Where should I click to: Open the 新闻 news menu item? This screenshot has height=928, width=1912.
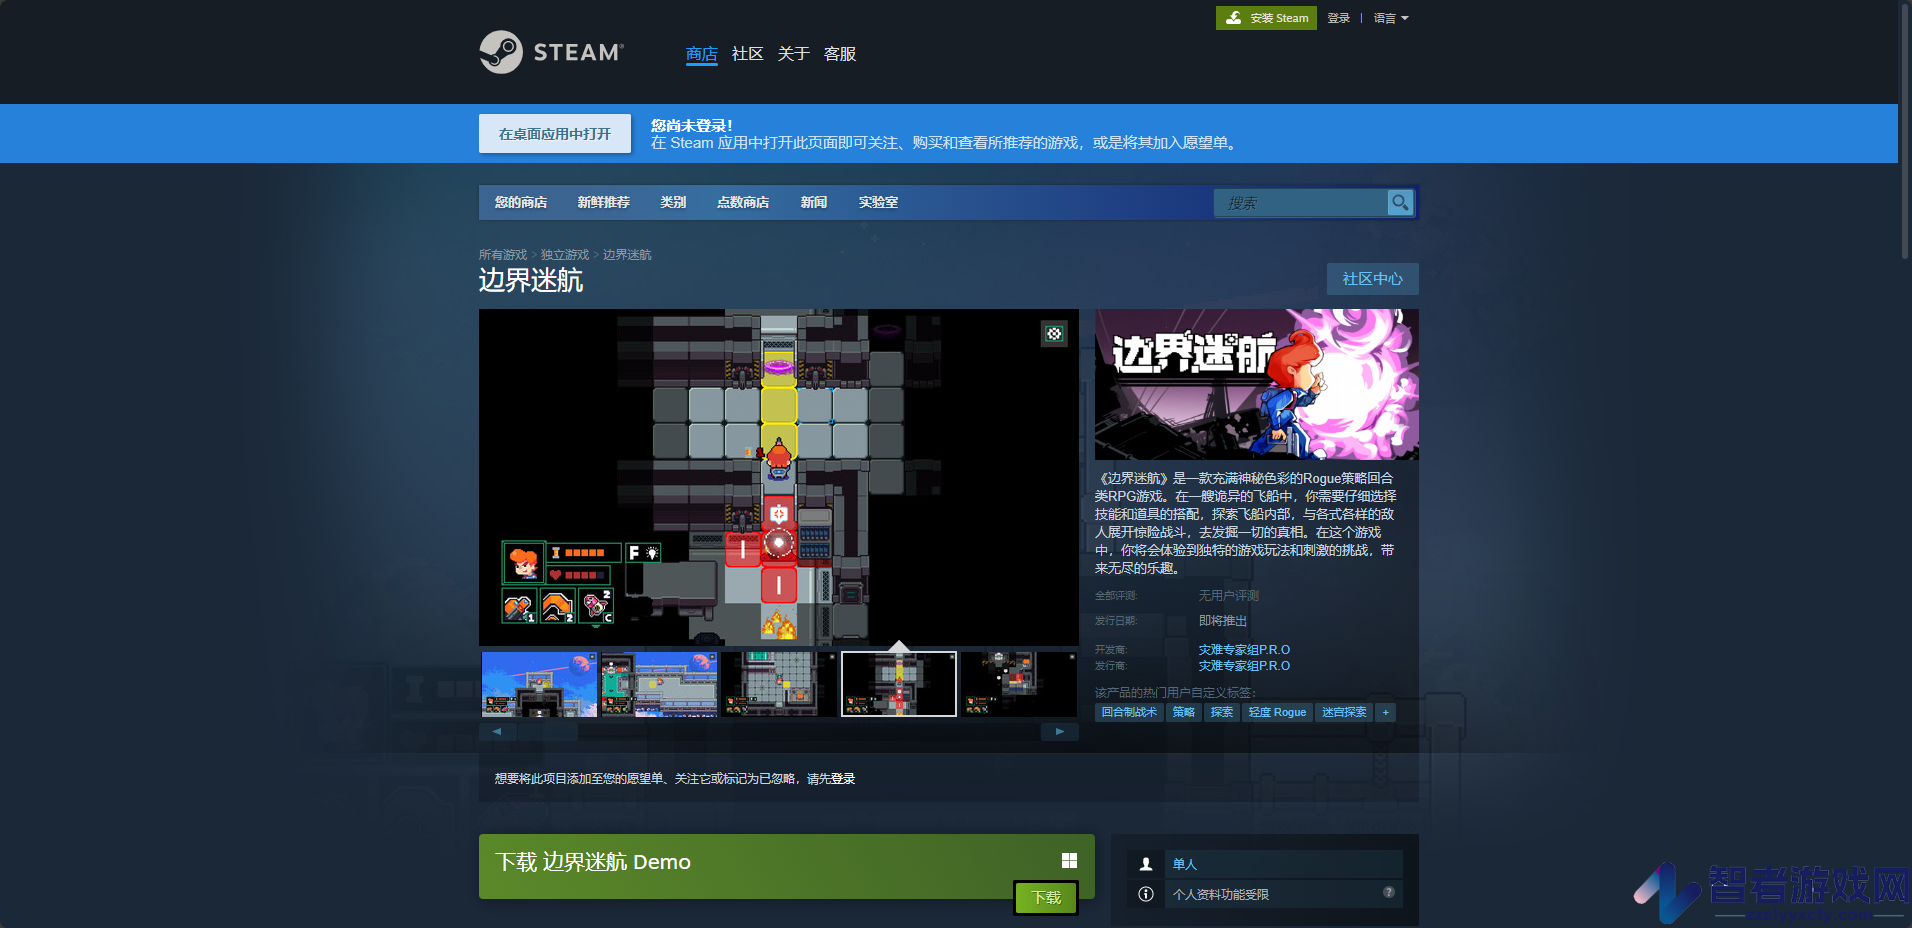coord(814,202)
